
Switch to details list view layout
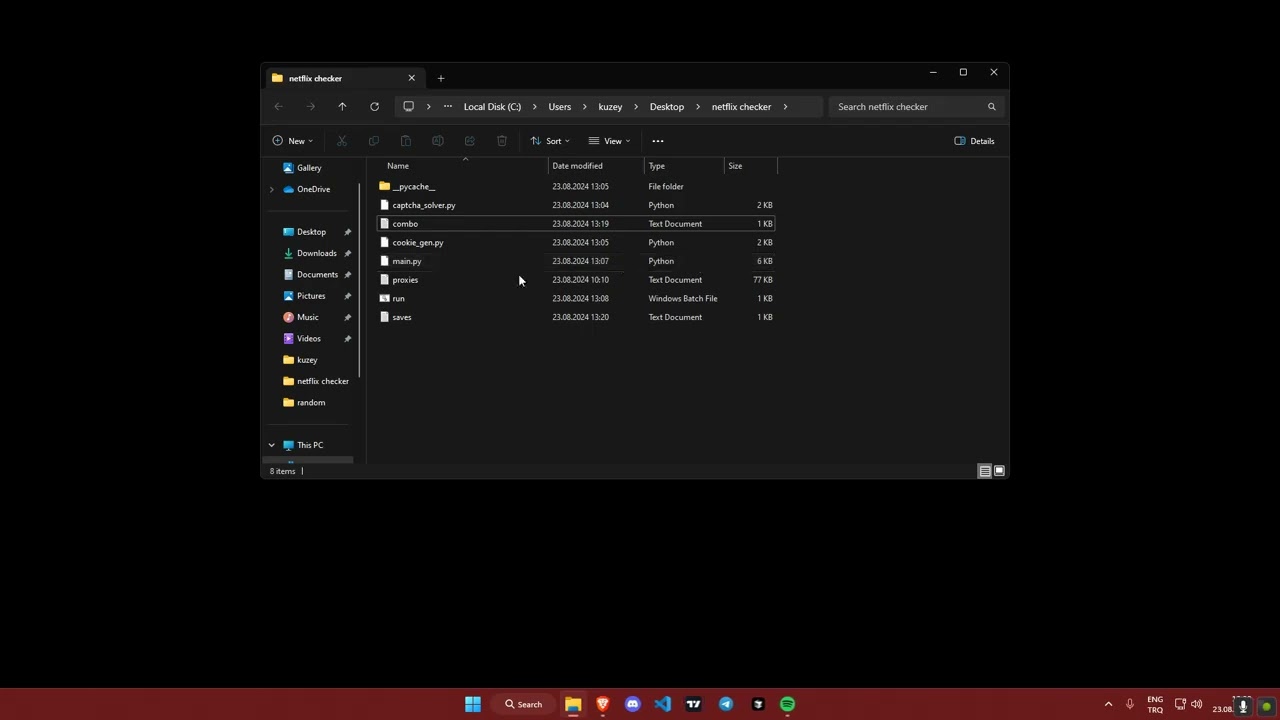pyautogui.click(x=984, y=471)
